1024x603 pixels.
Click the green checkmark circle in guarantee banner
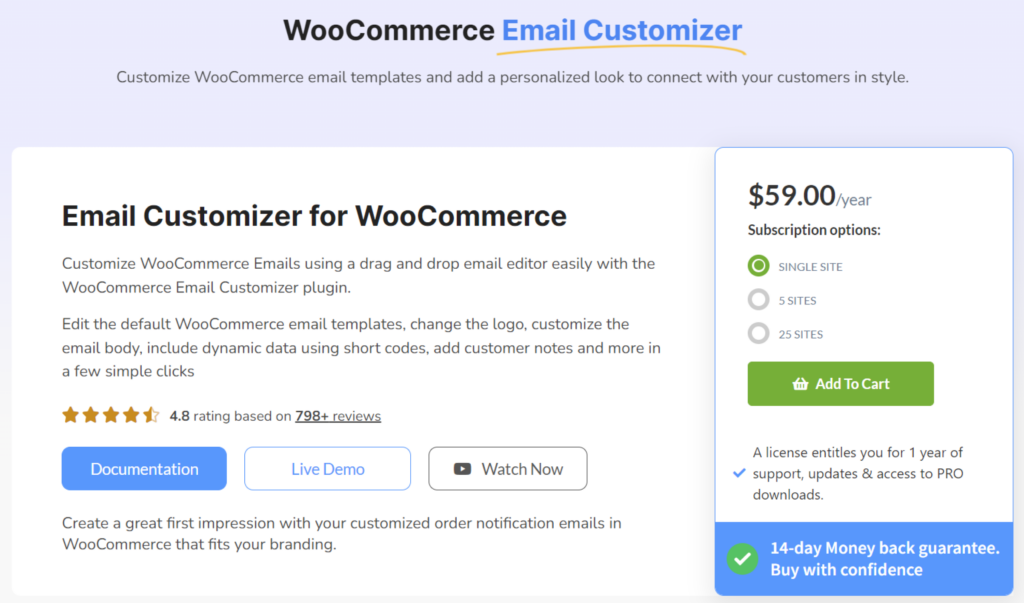[x=741, y=558]
